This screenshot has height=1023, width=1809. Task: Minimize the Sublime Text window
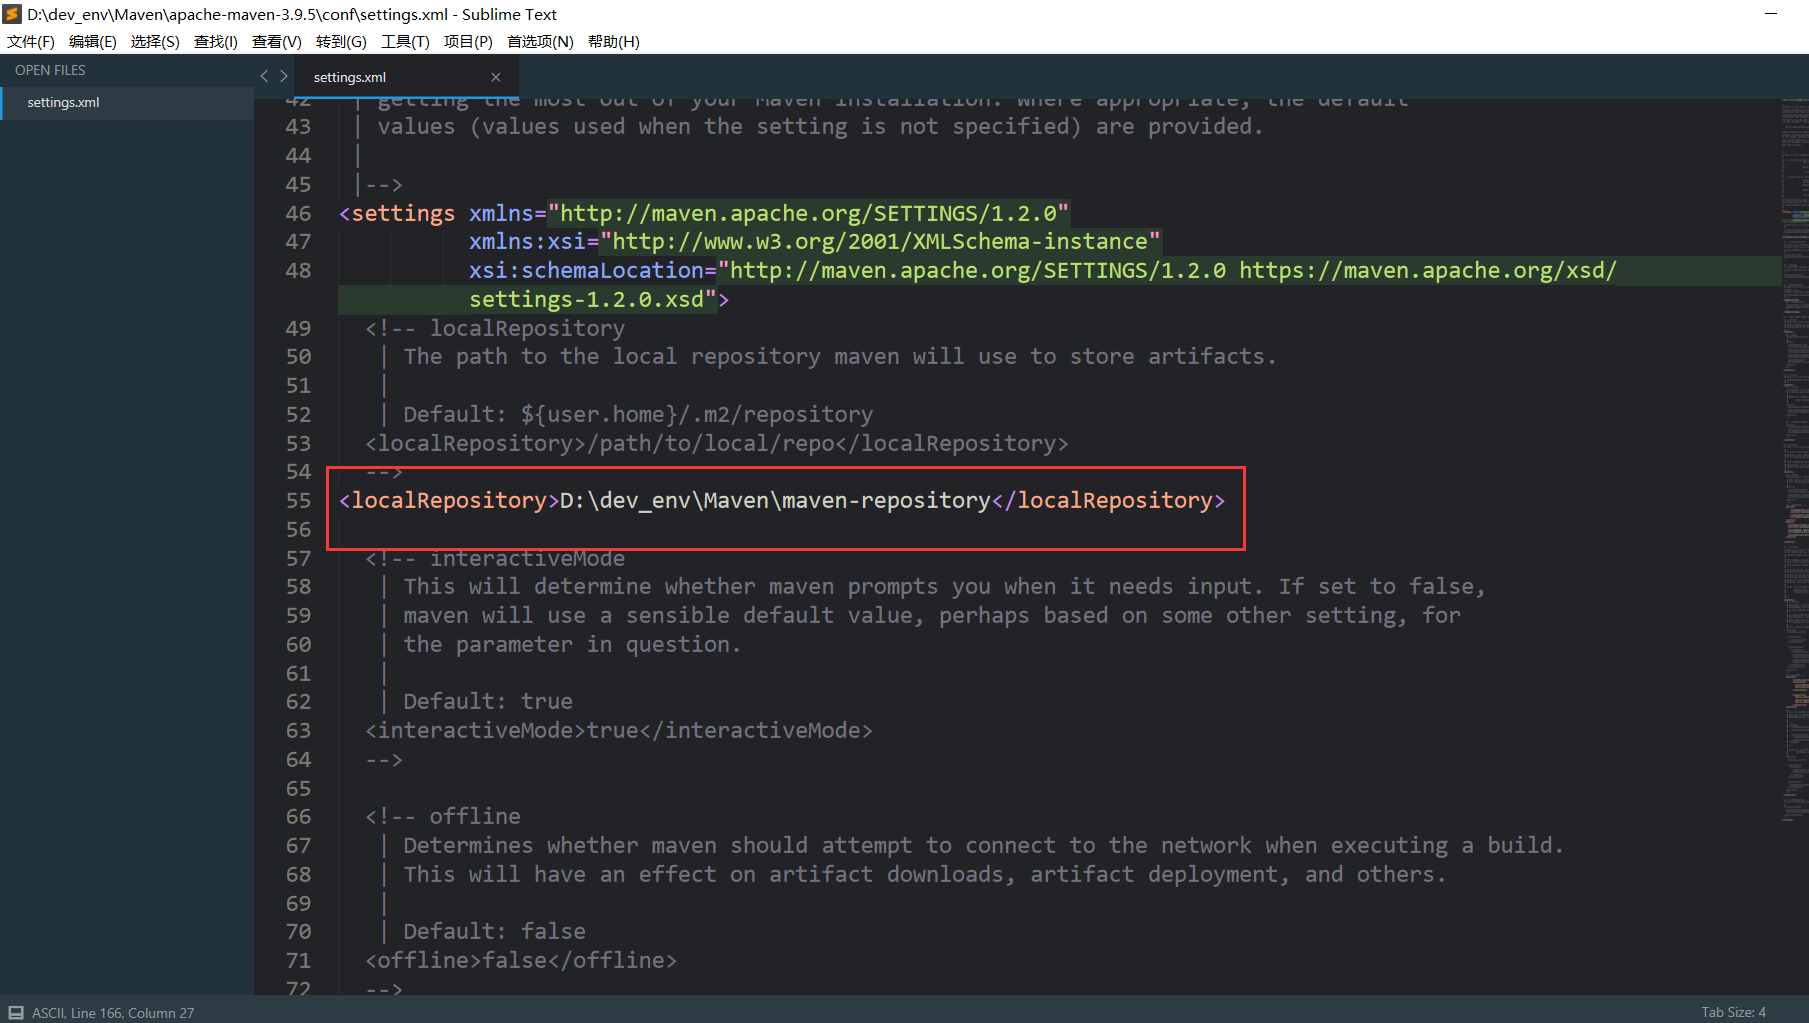1771,14
